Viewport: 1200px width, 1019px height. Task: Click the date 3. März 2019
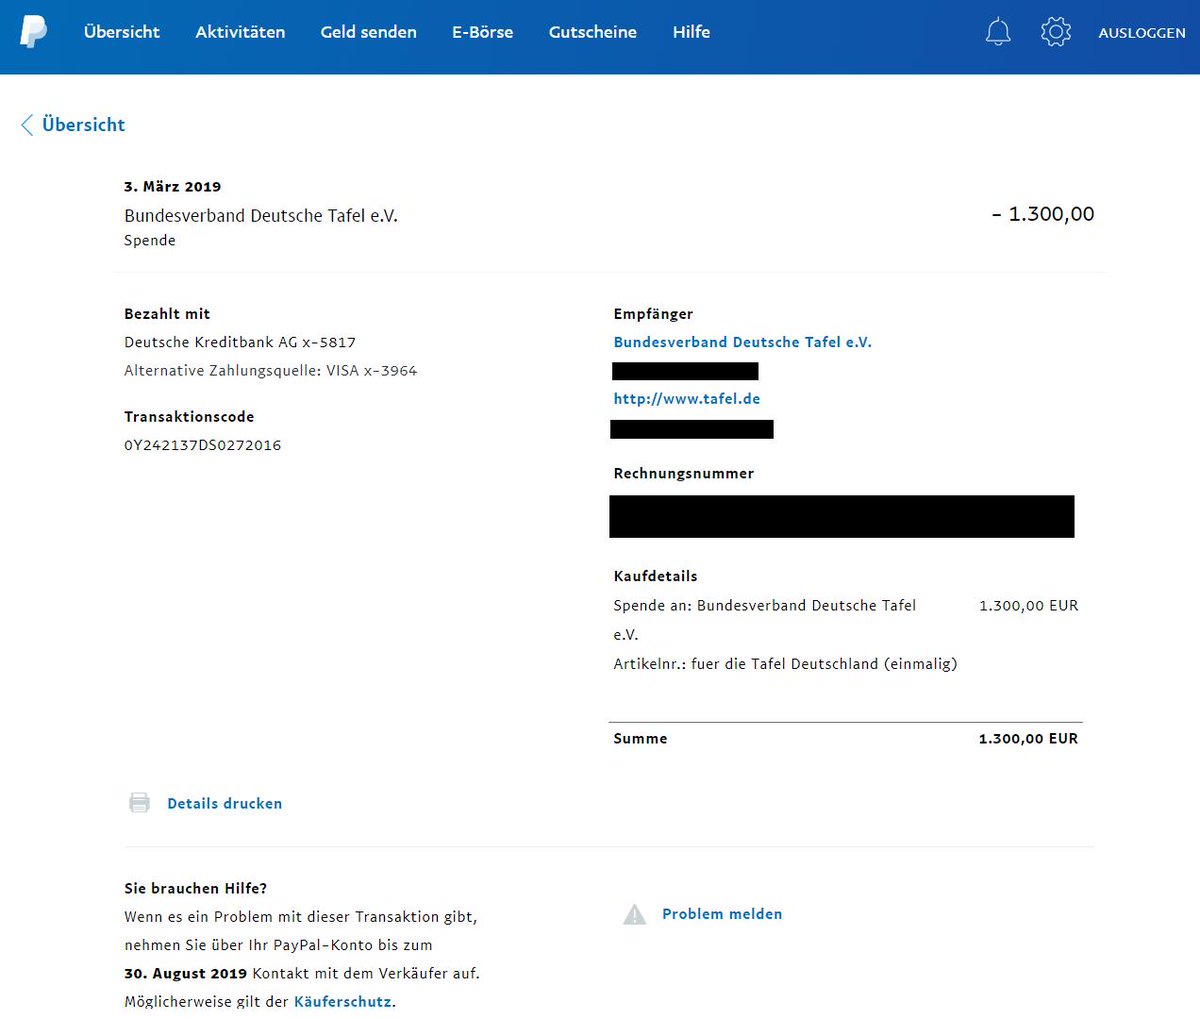point(173,186)
